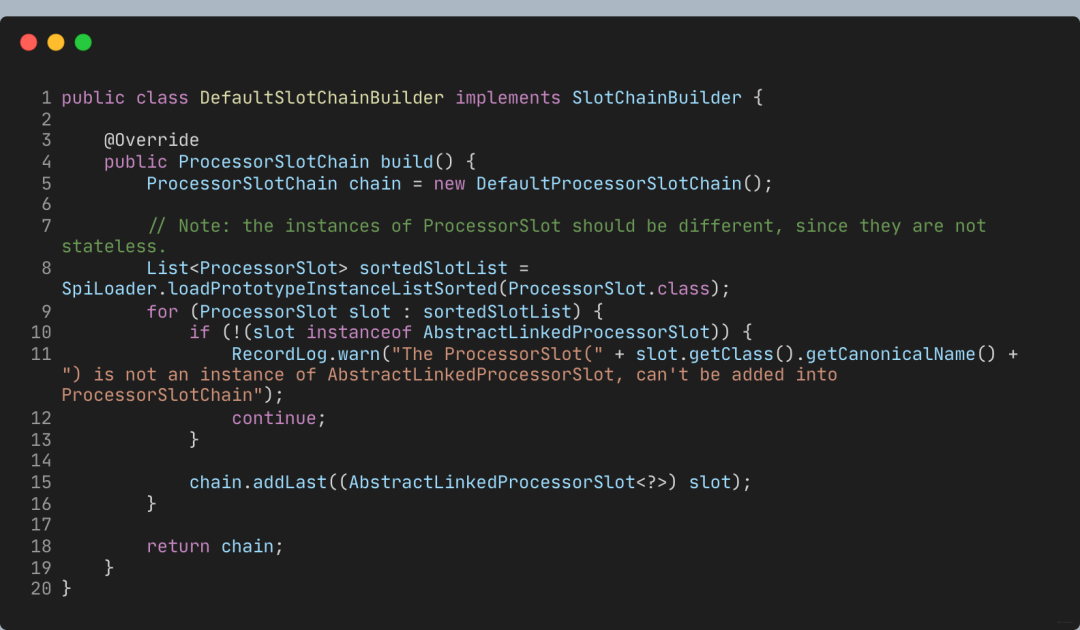The image size is (1080, 630).
Task: Click the yellow minimize window button
Action: coord(56,42)
